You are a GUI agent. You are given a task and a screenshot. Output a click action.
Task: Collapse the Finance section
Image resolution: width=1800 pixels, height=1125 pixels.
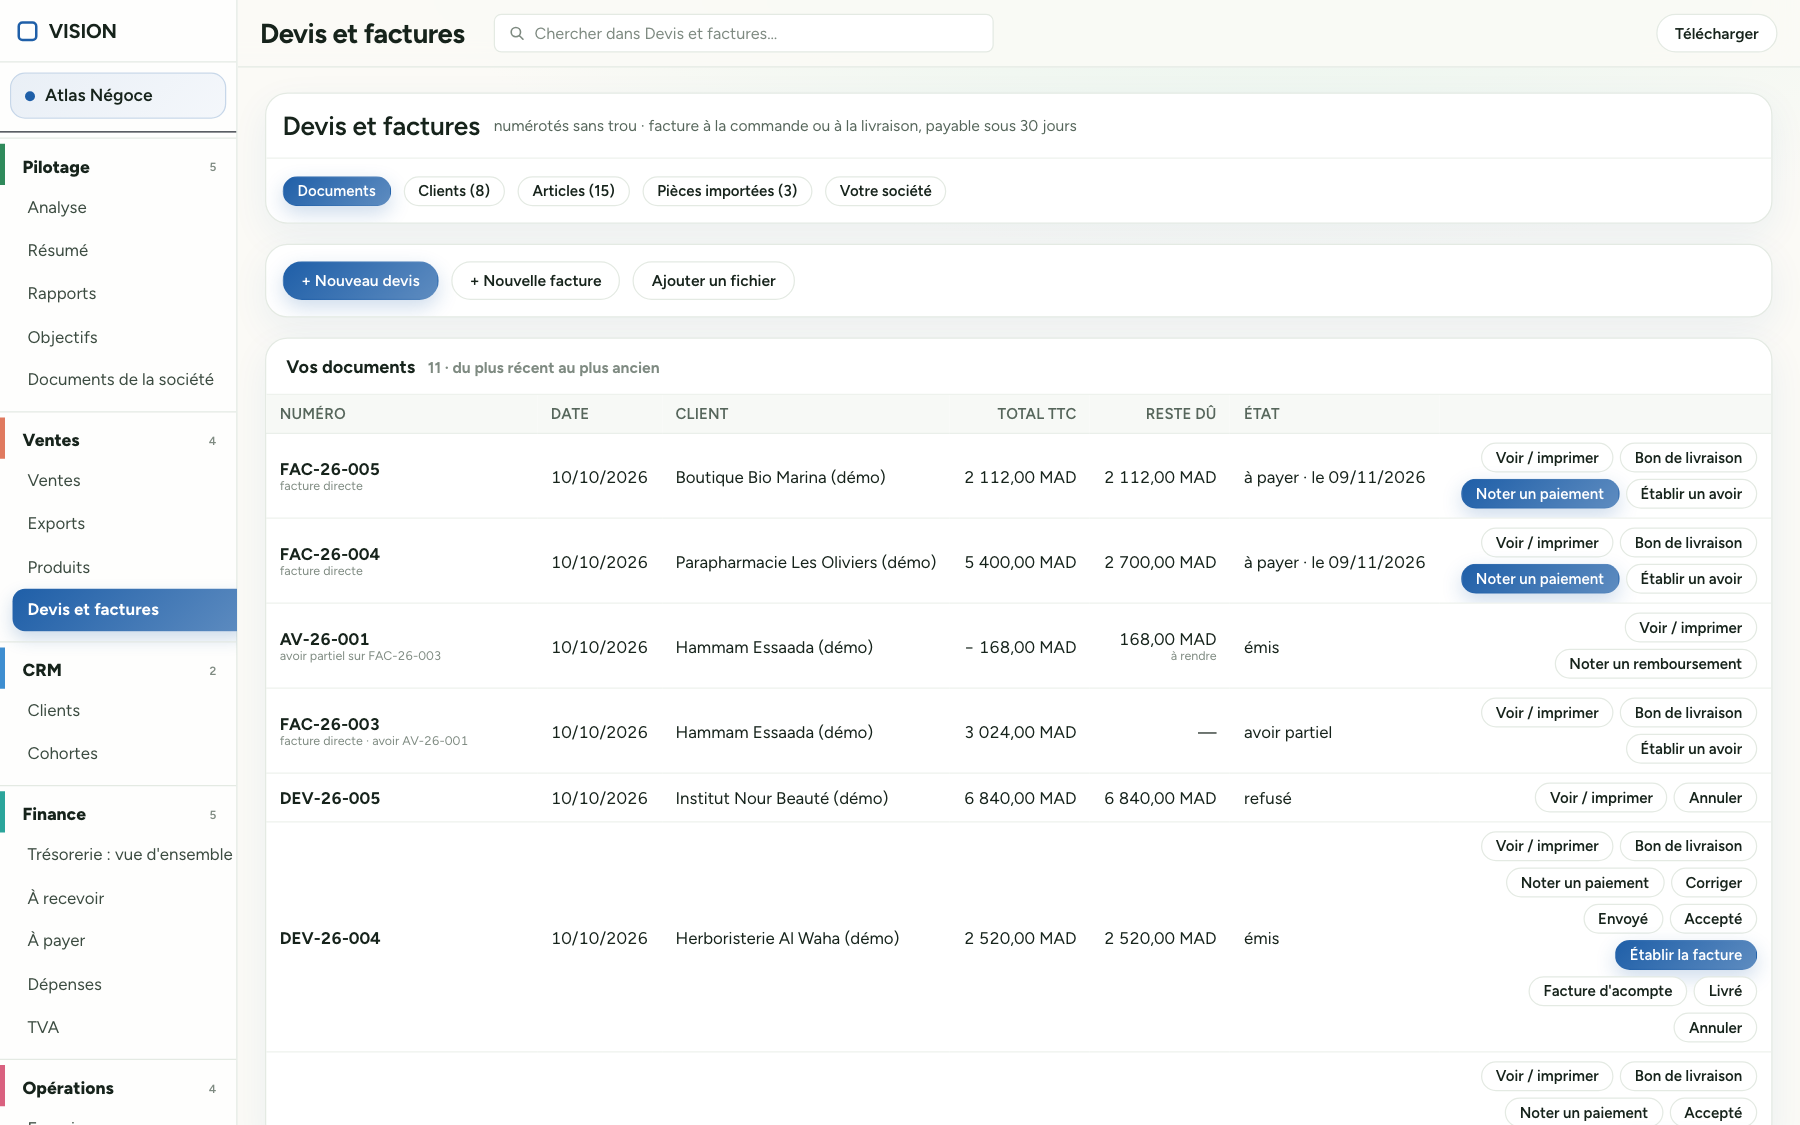tap(118, 814)
